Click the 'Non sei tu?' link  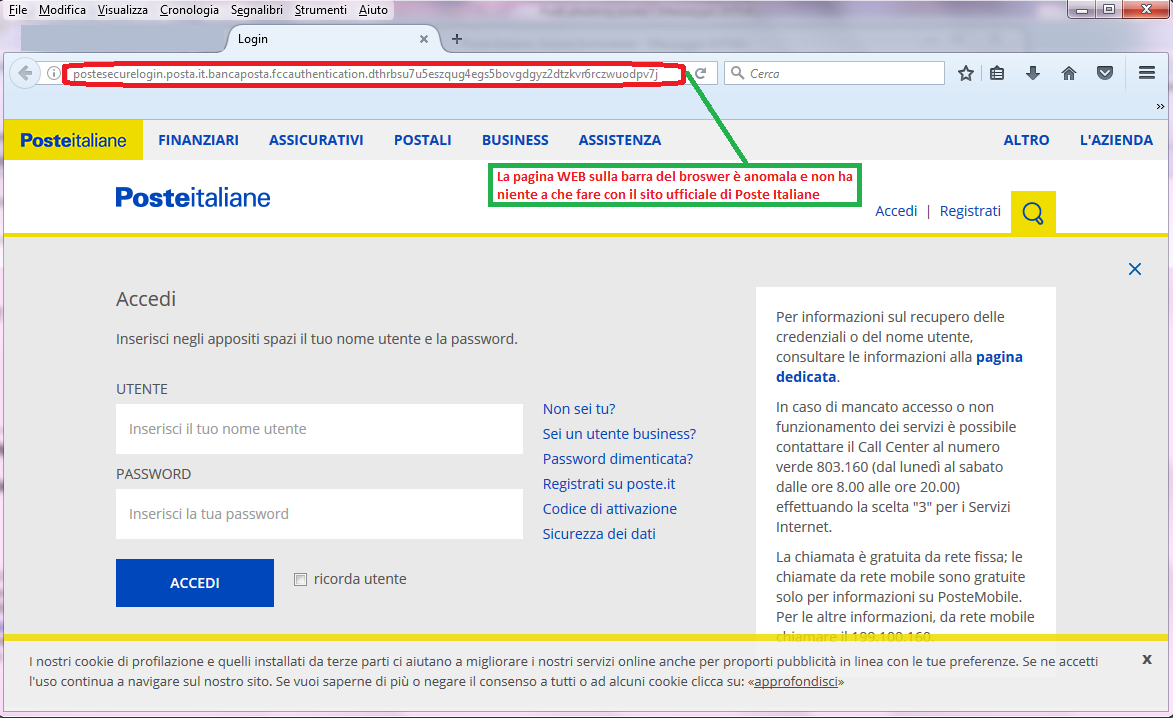(579, 409)
